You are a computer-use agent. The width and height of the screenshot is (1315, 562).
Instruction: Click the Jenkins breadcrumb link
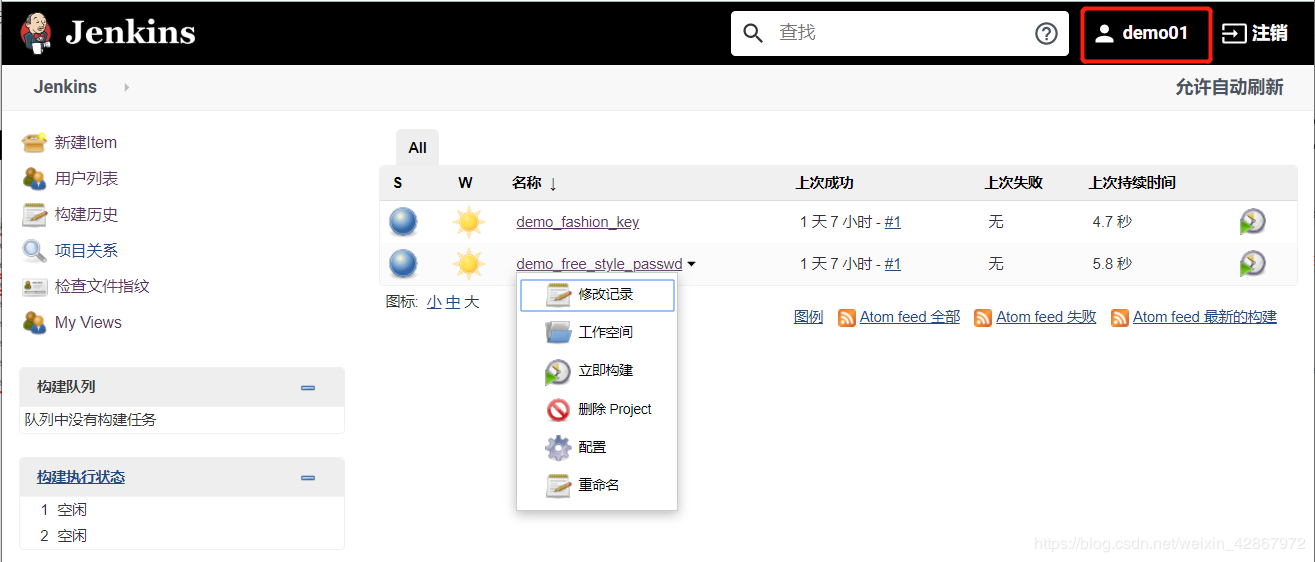(x=65, y=87)
